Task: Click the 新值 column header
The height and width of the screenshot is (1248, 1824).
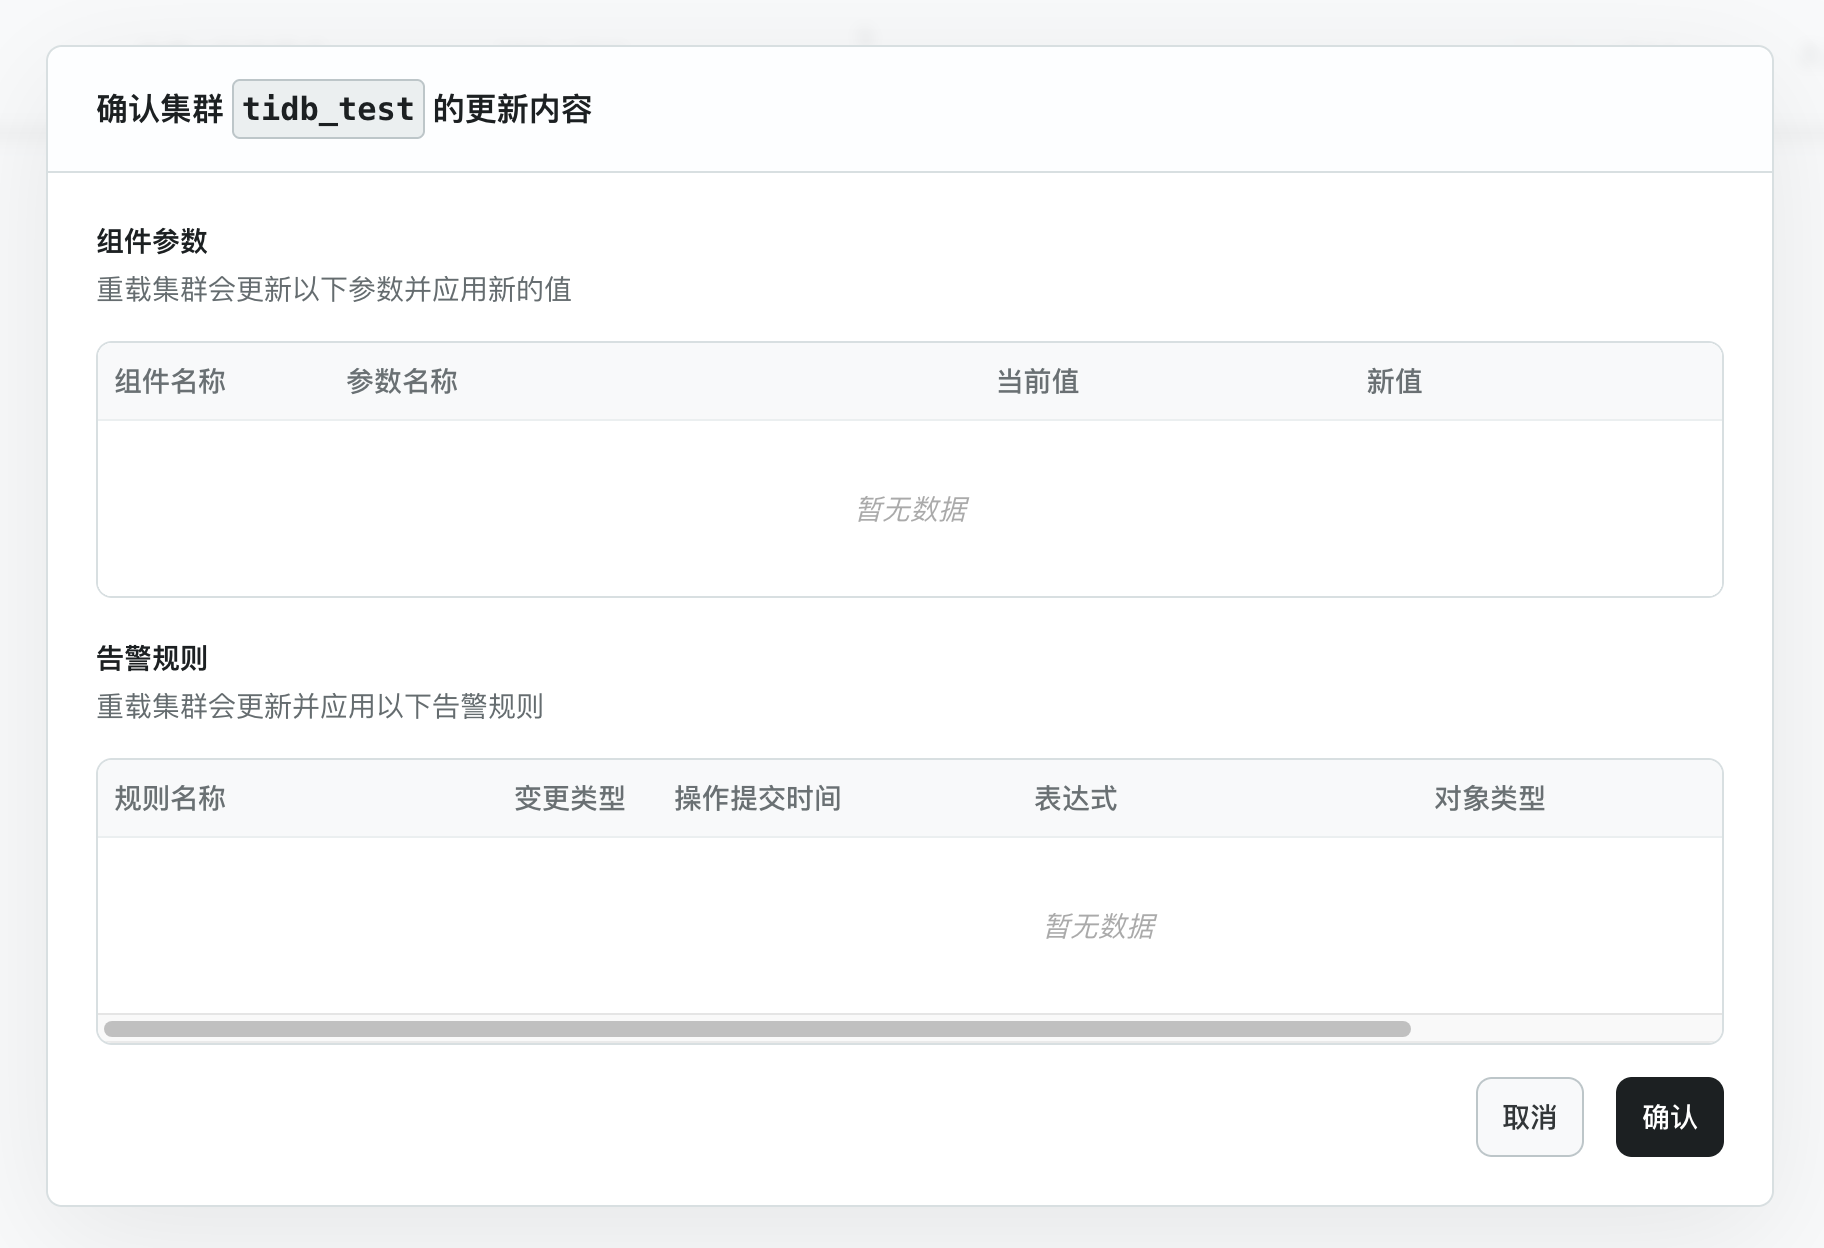Action: point(1395,381)
